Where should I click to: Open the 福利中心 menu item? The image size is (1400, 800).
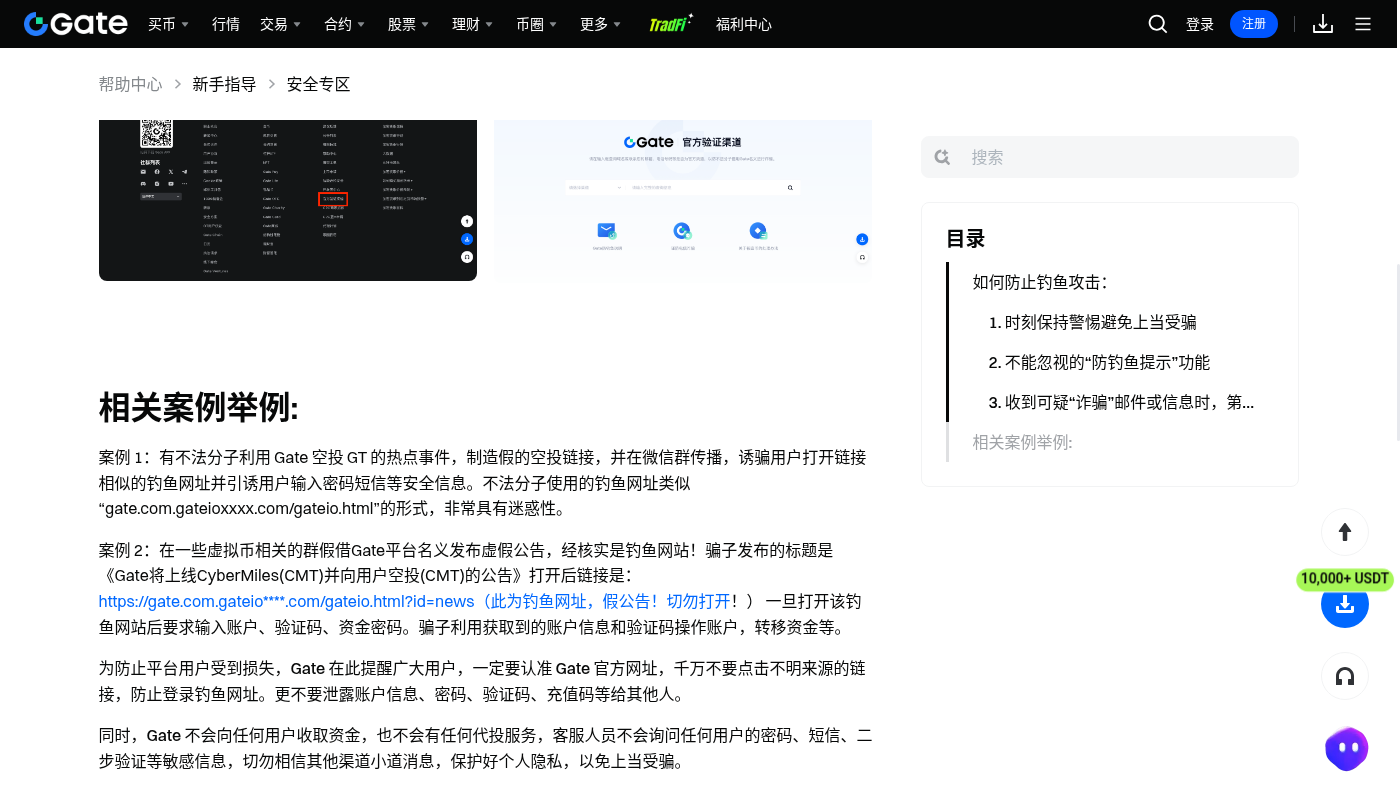[744, 24]
